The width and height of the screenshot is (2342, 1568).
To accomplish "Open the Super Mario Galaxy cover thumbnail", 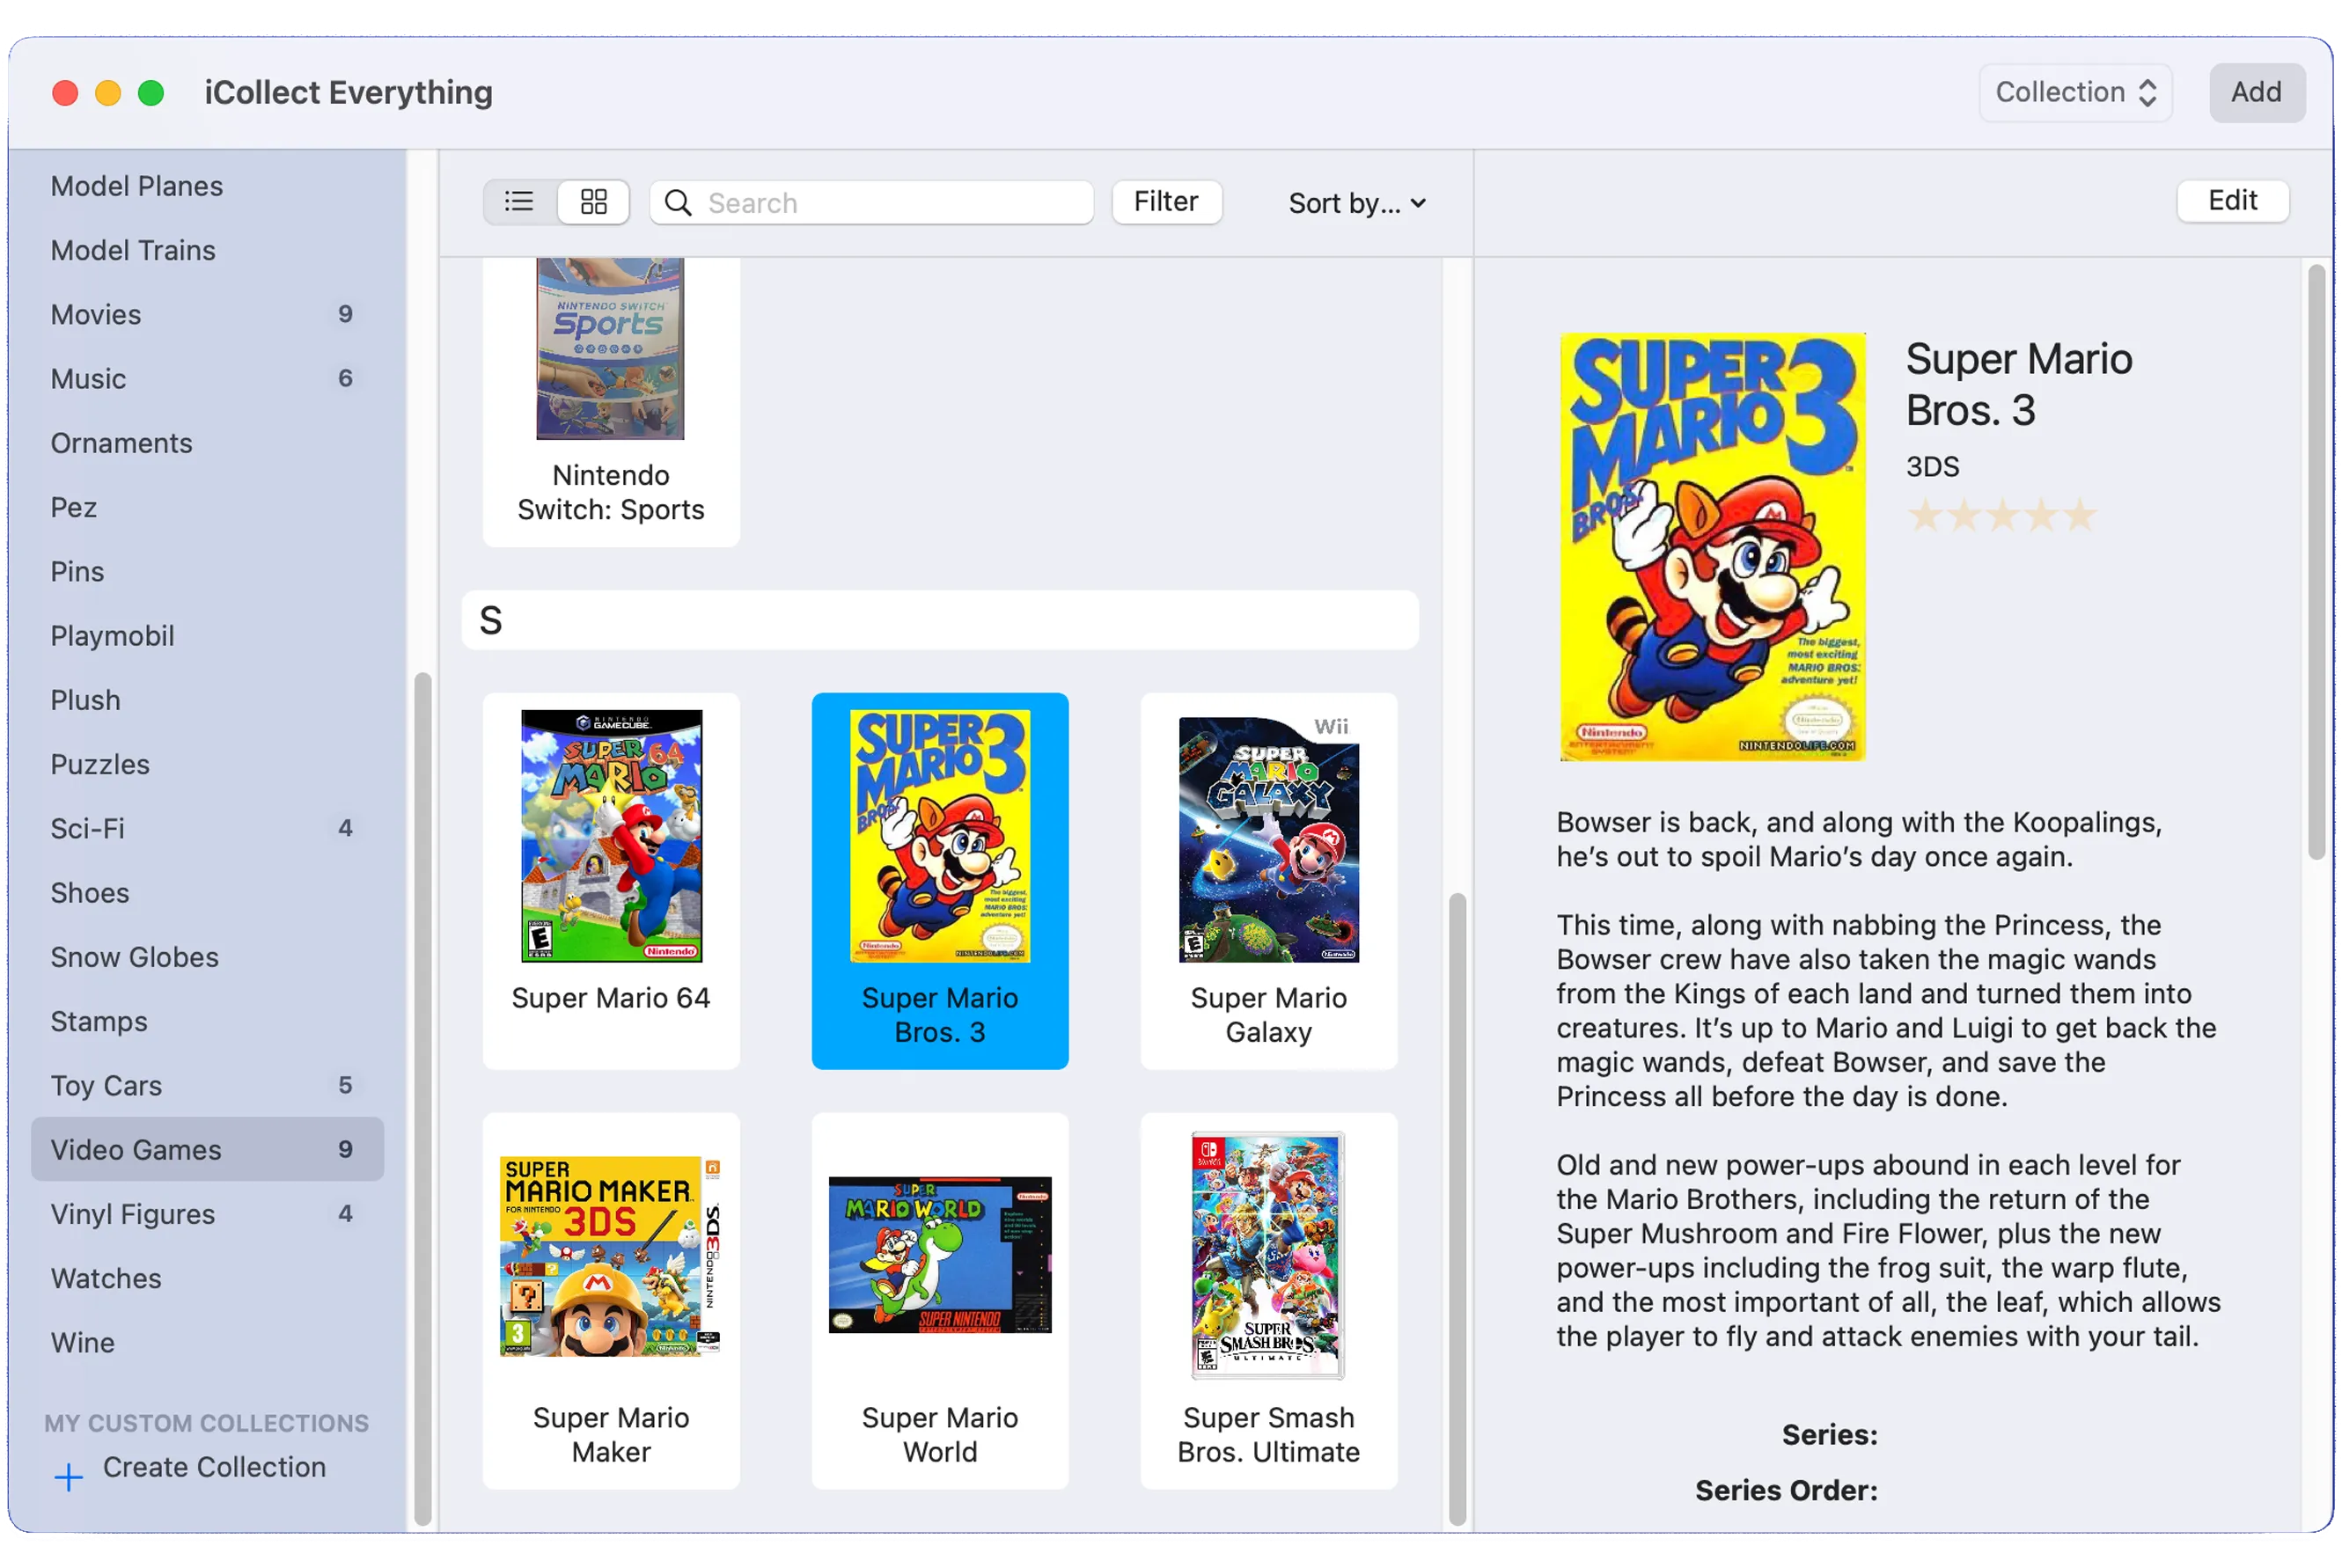I will (1268, 838).
